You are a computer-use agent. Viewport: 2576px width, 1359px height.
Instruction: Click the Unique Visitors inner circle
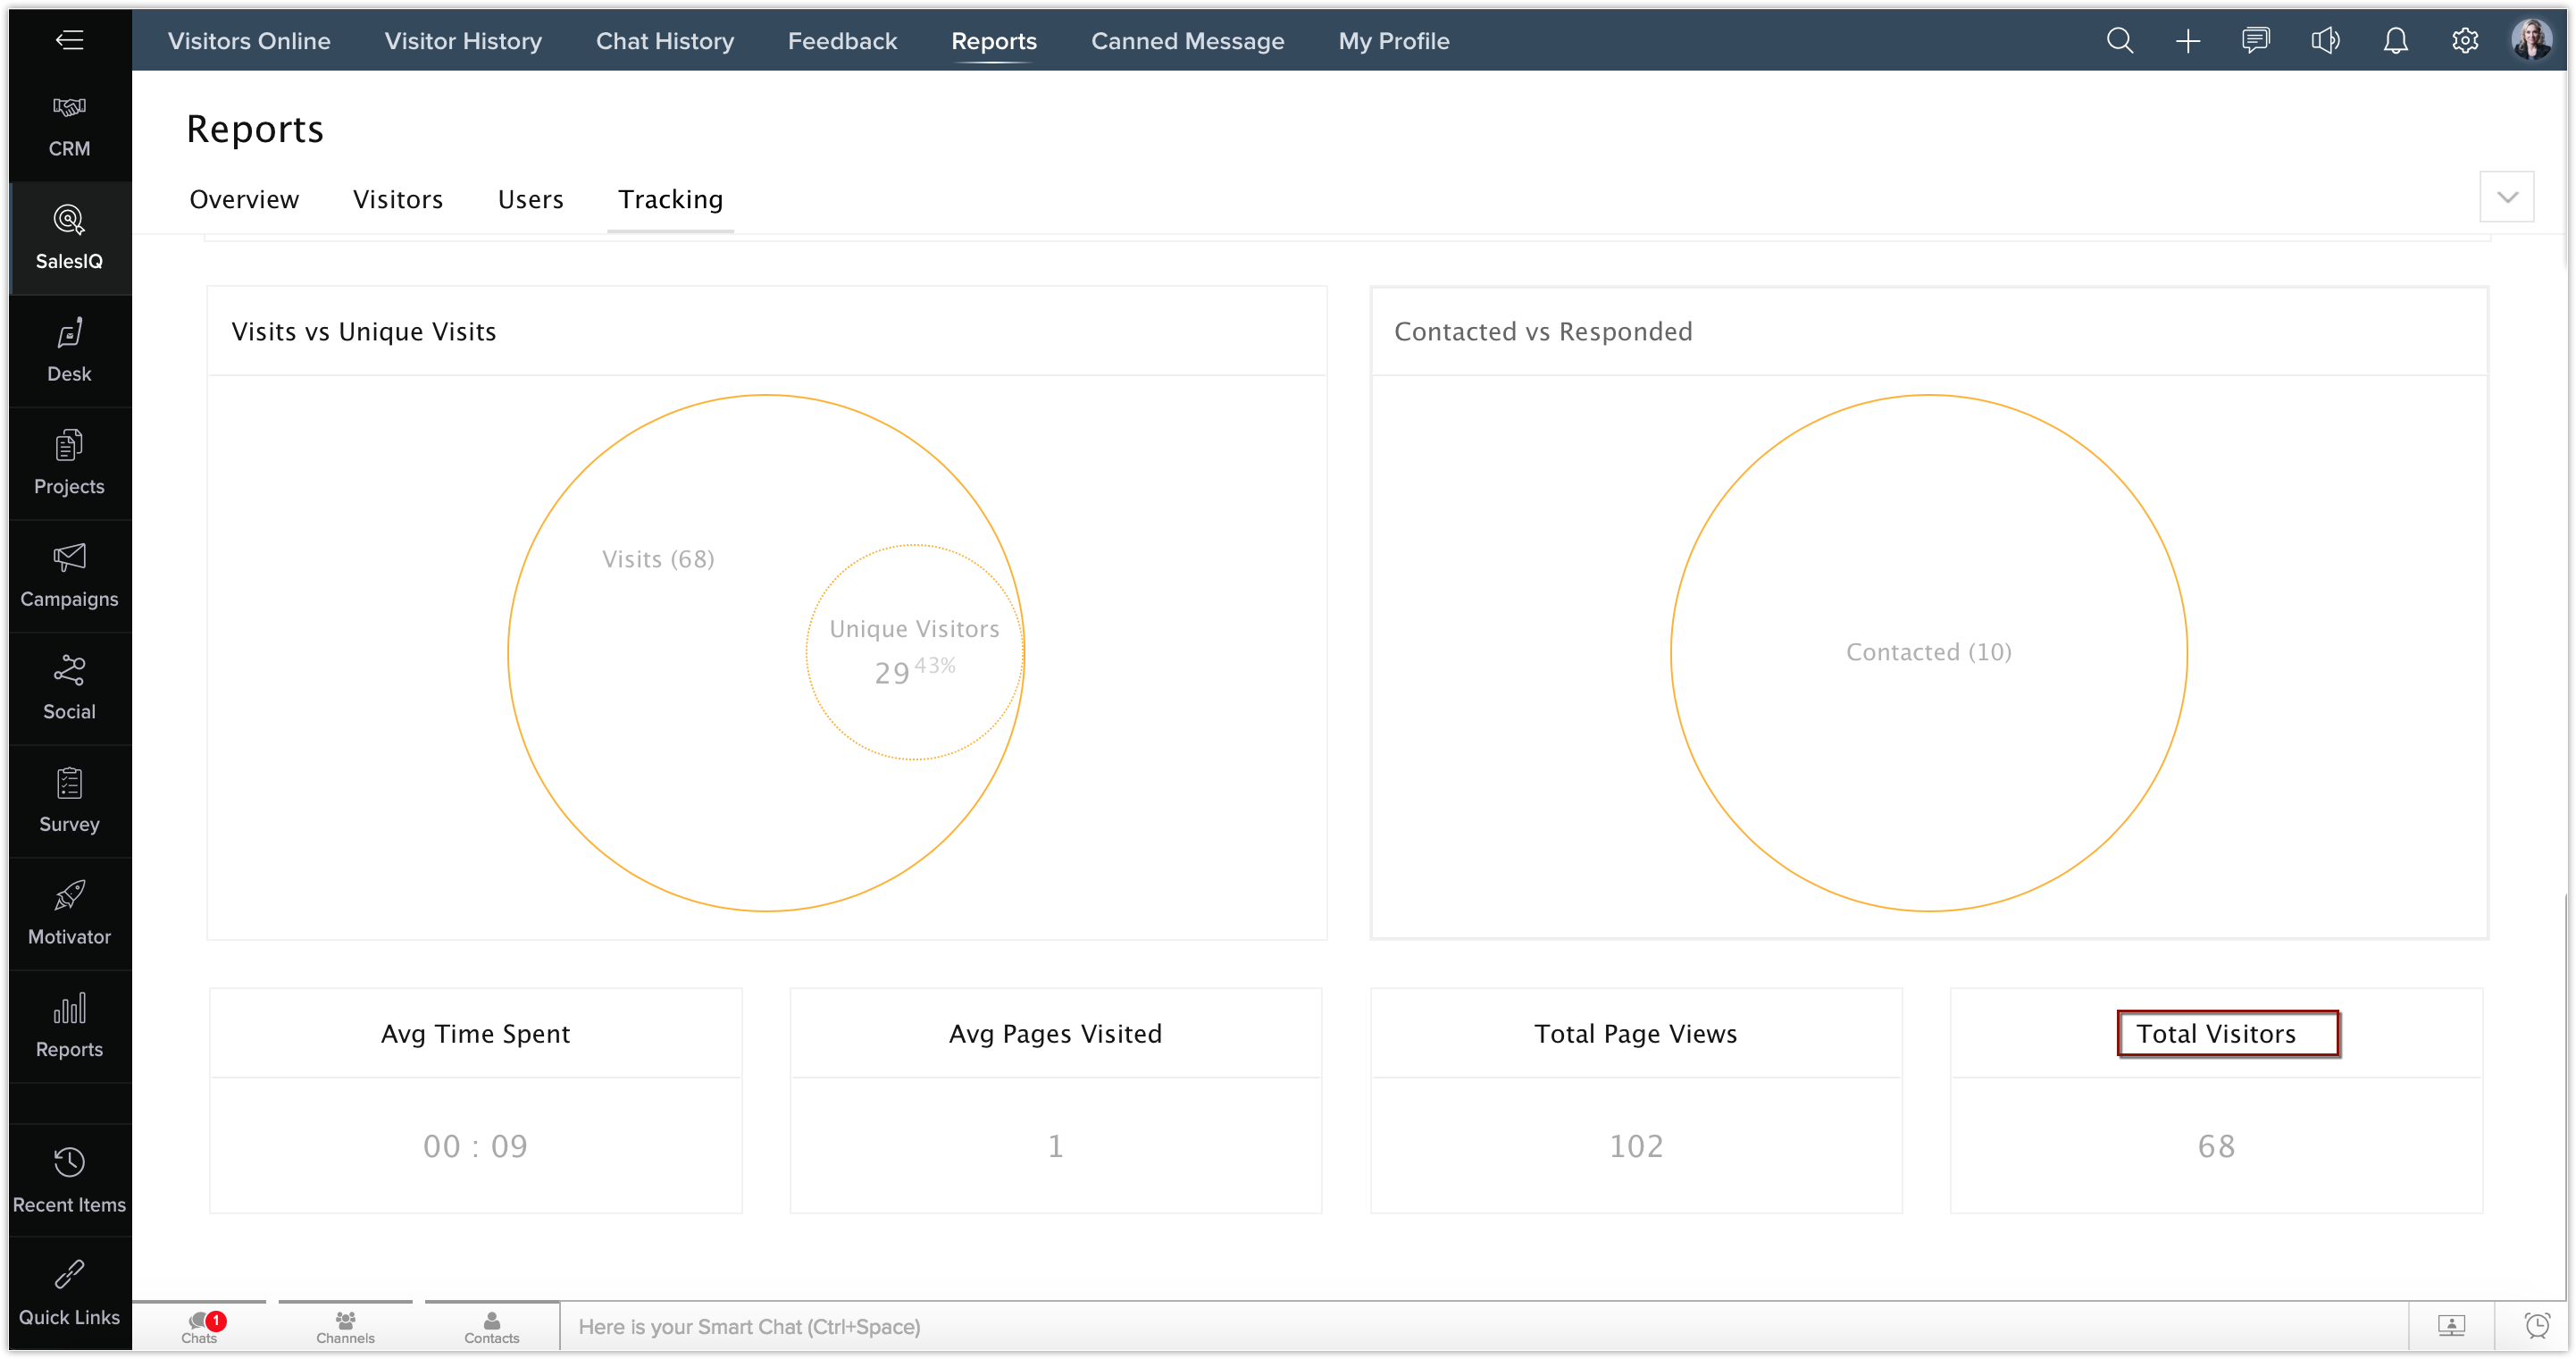[x=914, y=651]
